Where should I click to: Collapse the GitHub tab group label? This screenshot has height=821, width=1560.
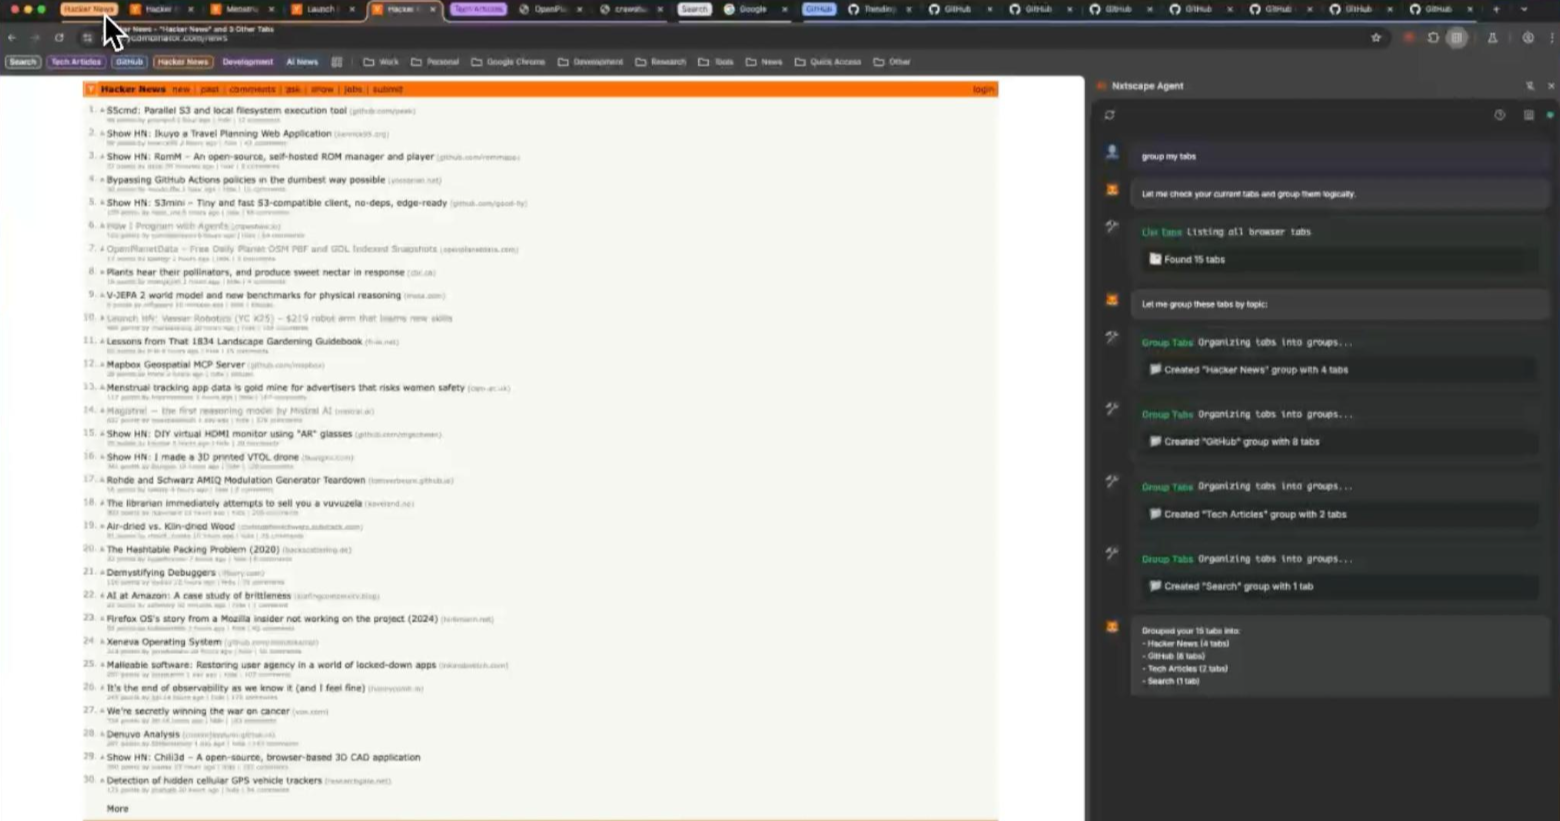pyautogui.click(x=819, y=9)
